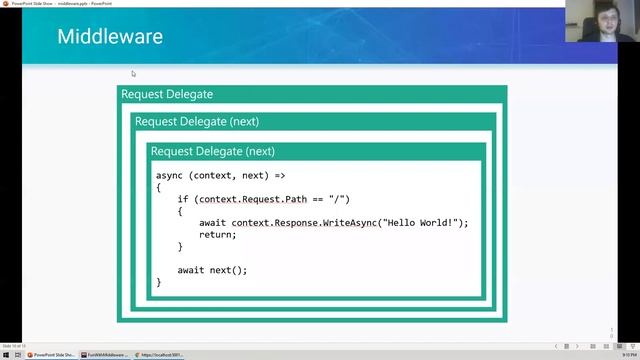Click outermost Request Delegate heading
640x360 pixels.
pos(167,94)
